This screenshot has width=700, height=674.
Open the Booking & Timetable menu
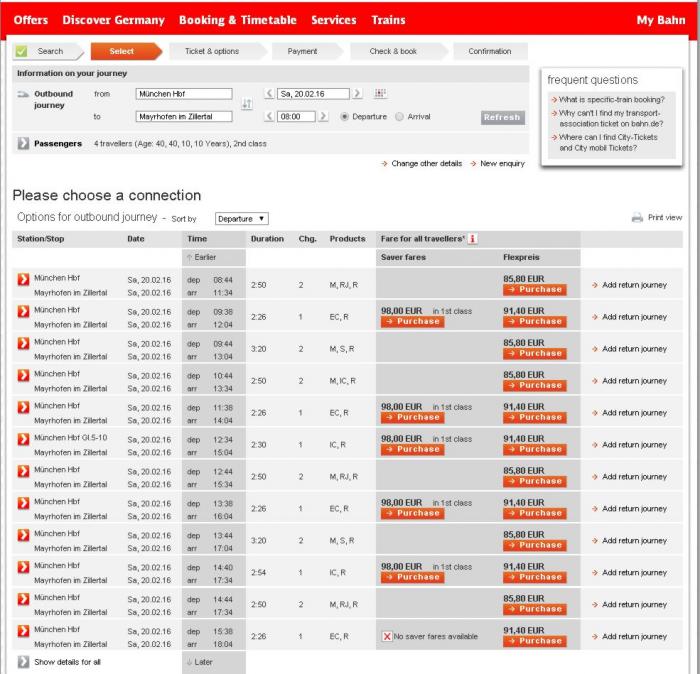coord(238,20)
